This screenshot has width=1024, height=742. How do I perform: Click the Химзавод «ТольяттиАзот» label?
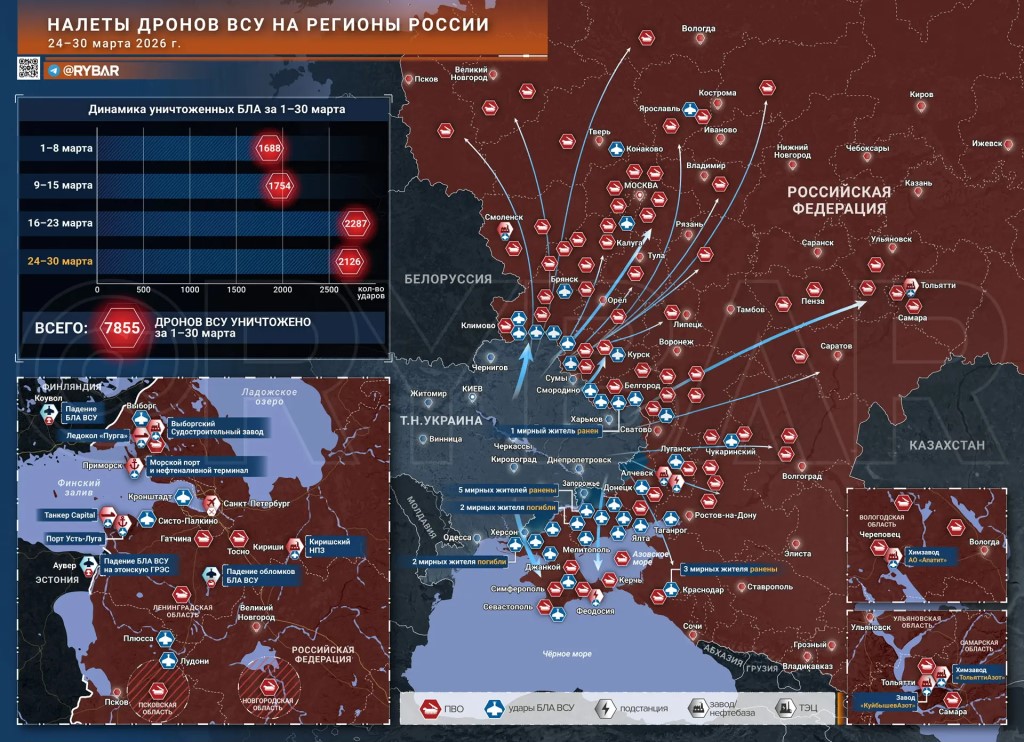pos(980,673)
